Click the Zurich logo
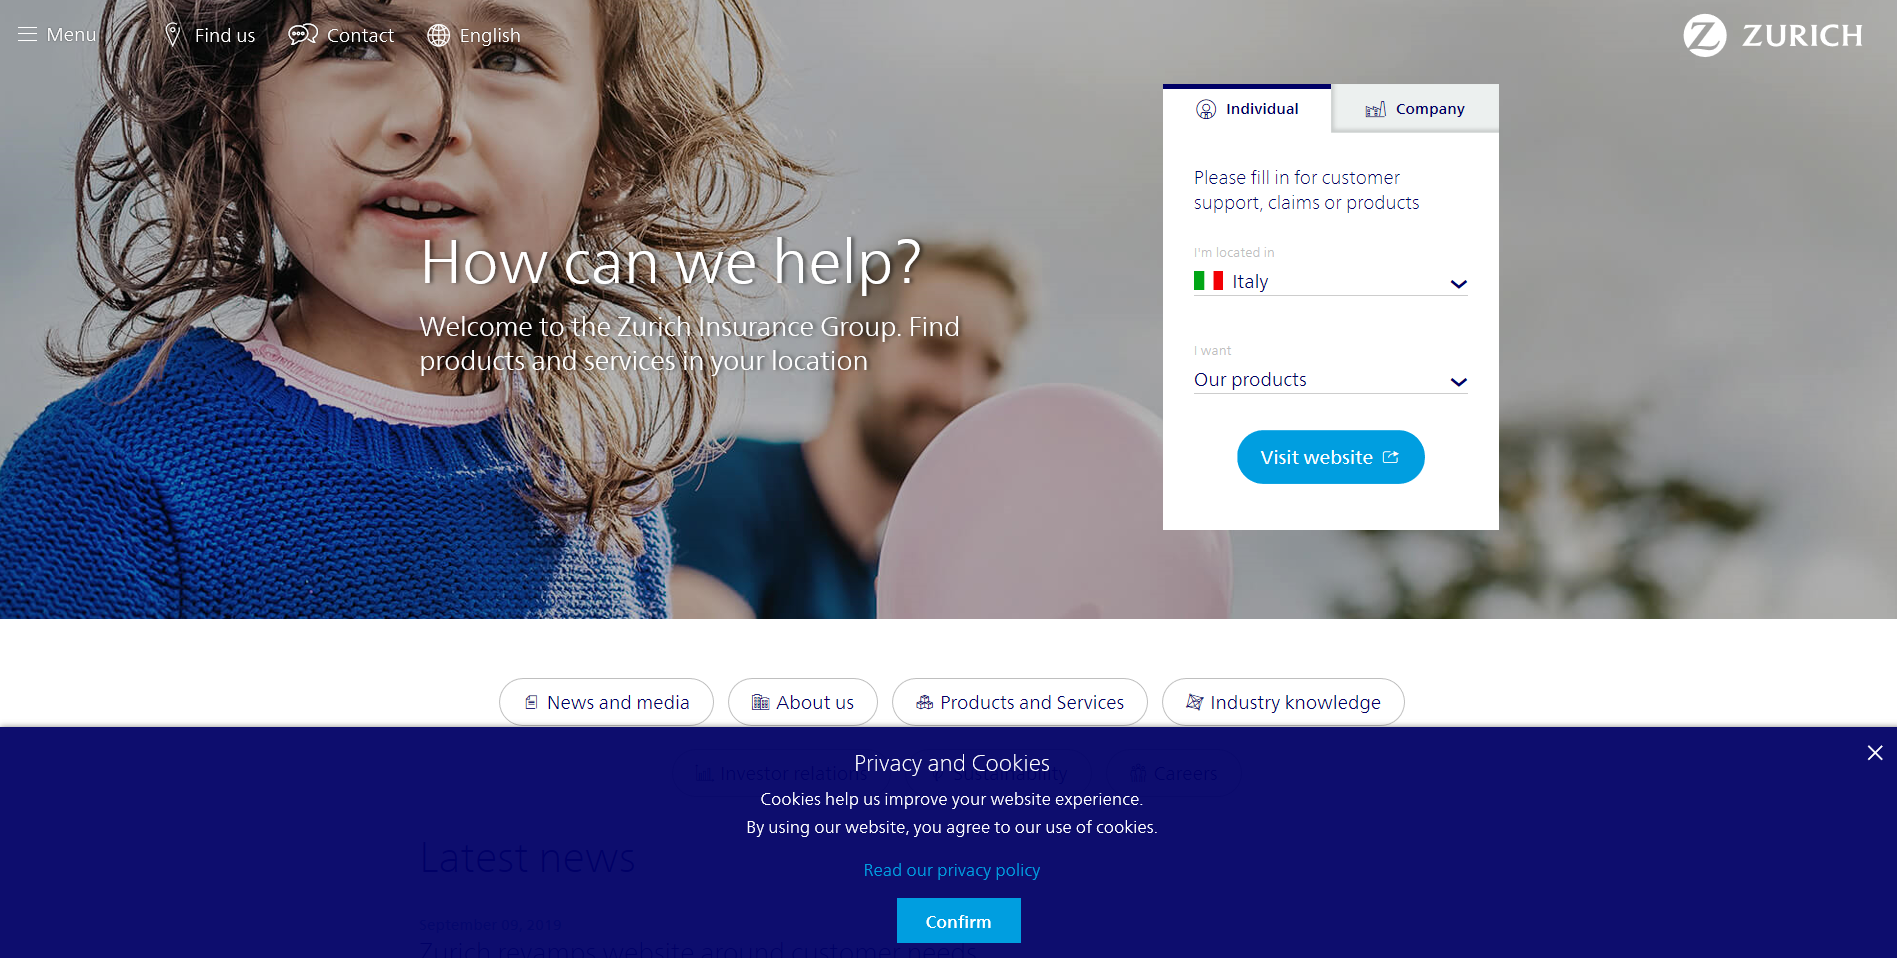1897x958 pixels. click(1772, 35)
